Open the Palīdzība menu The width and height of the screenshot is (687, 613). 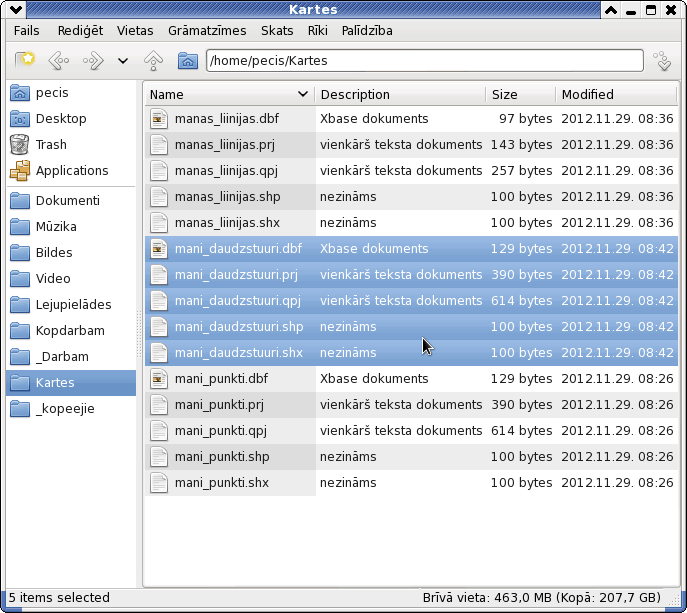click(x=367, y=31)
